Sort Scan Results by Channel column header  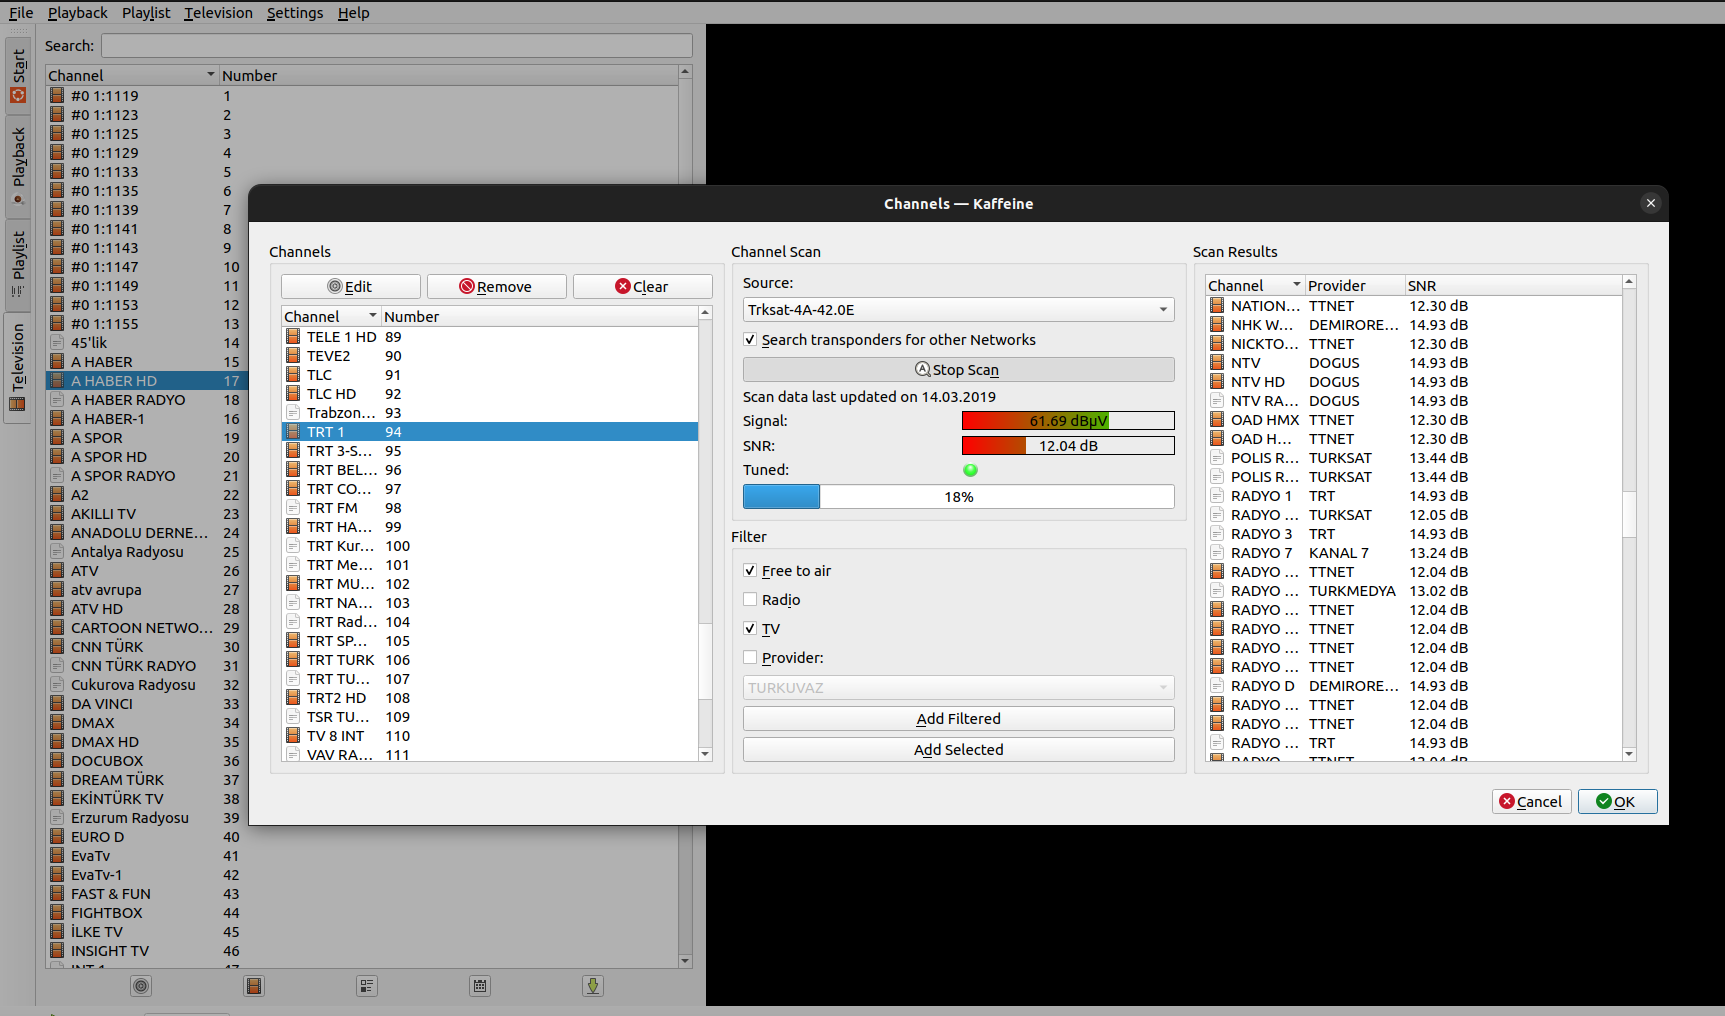point(1255,286)
